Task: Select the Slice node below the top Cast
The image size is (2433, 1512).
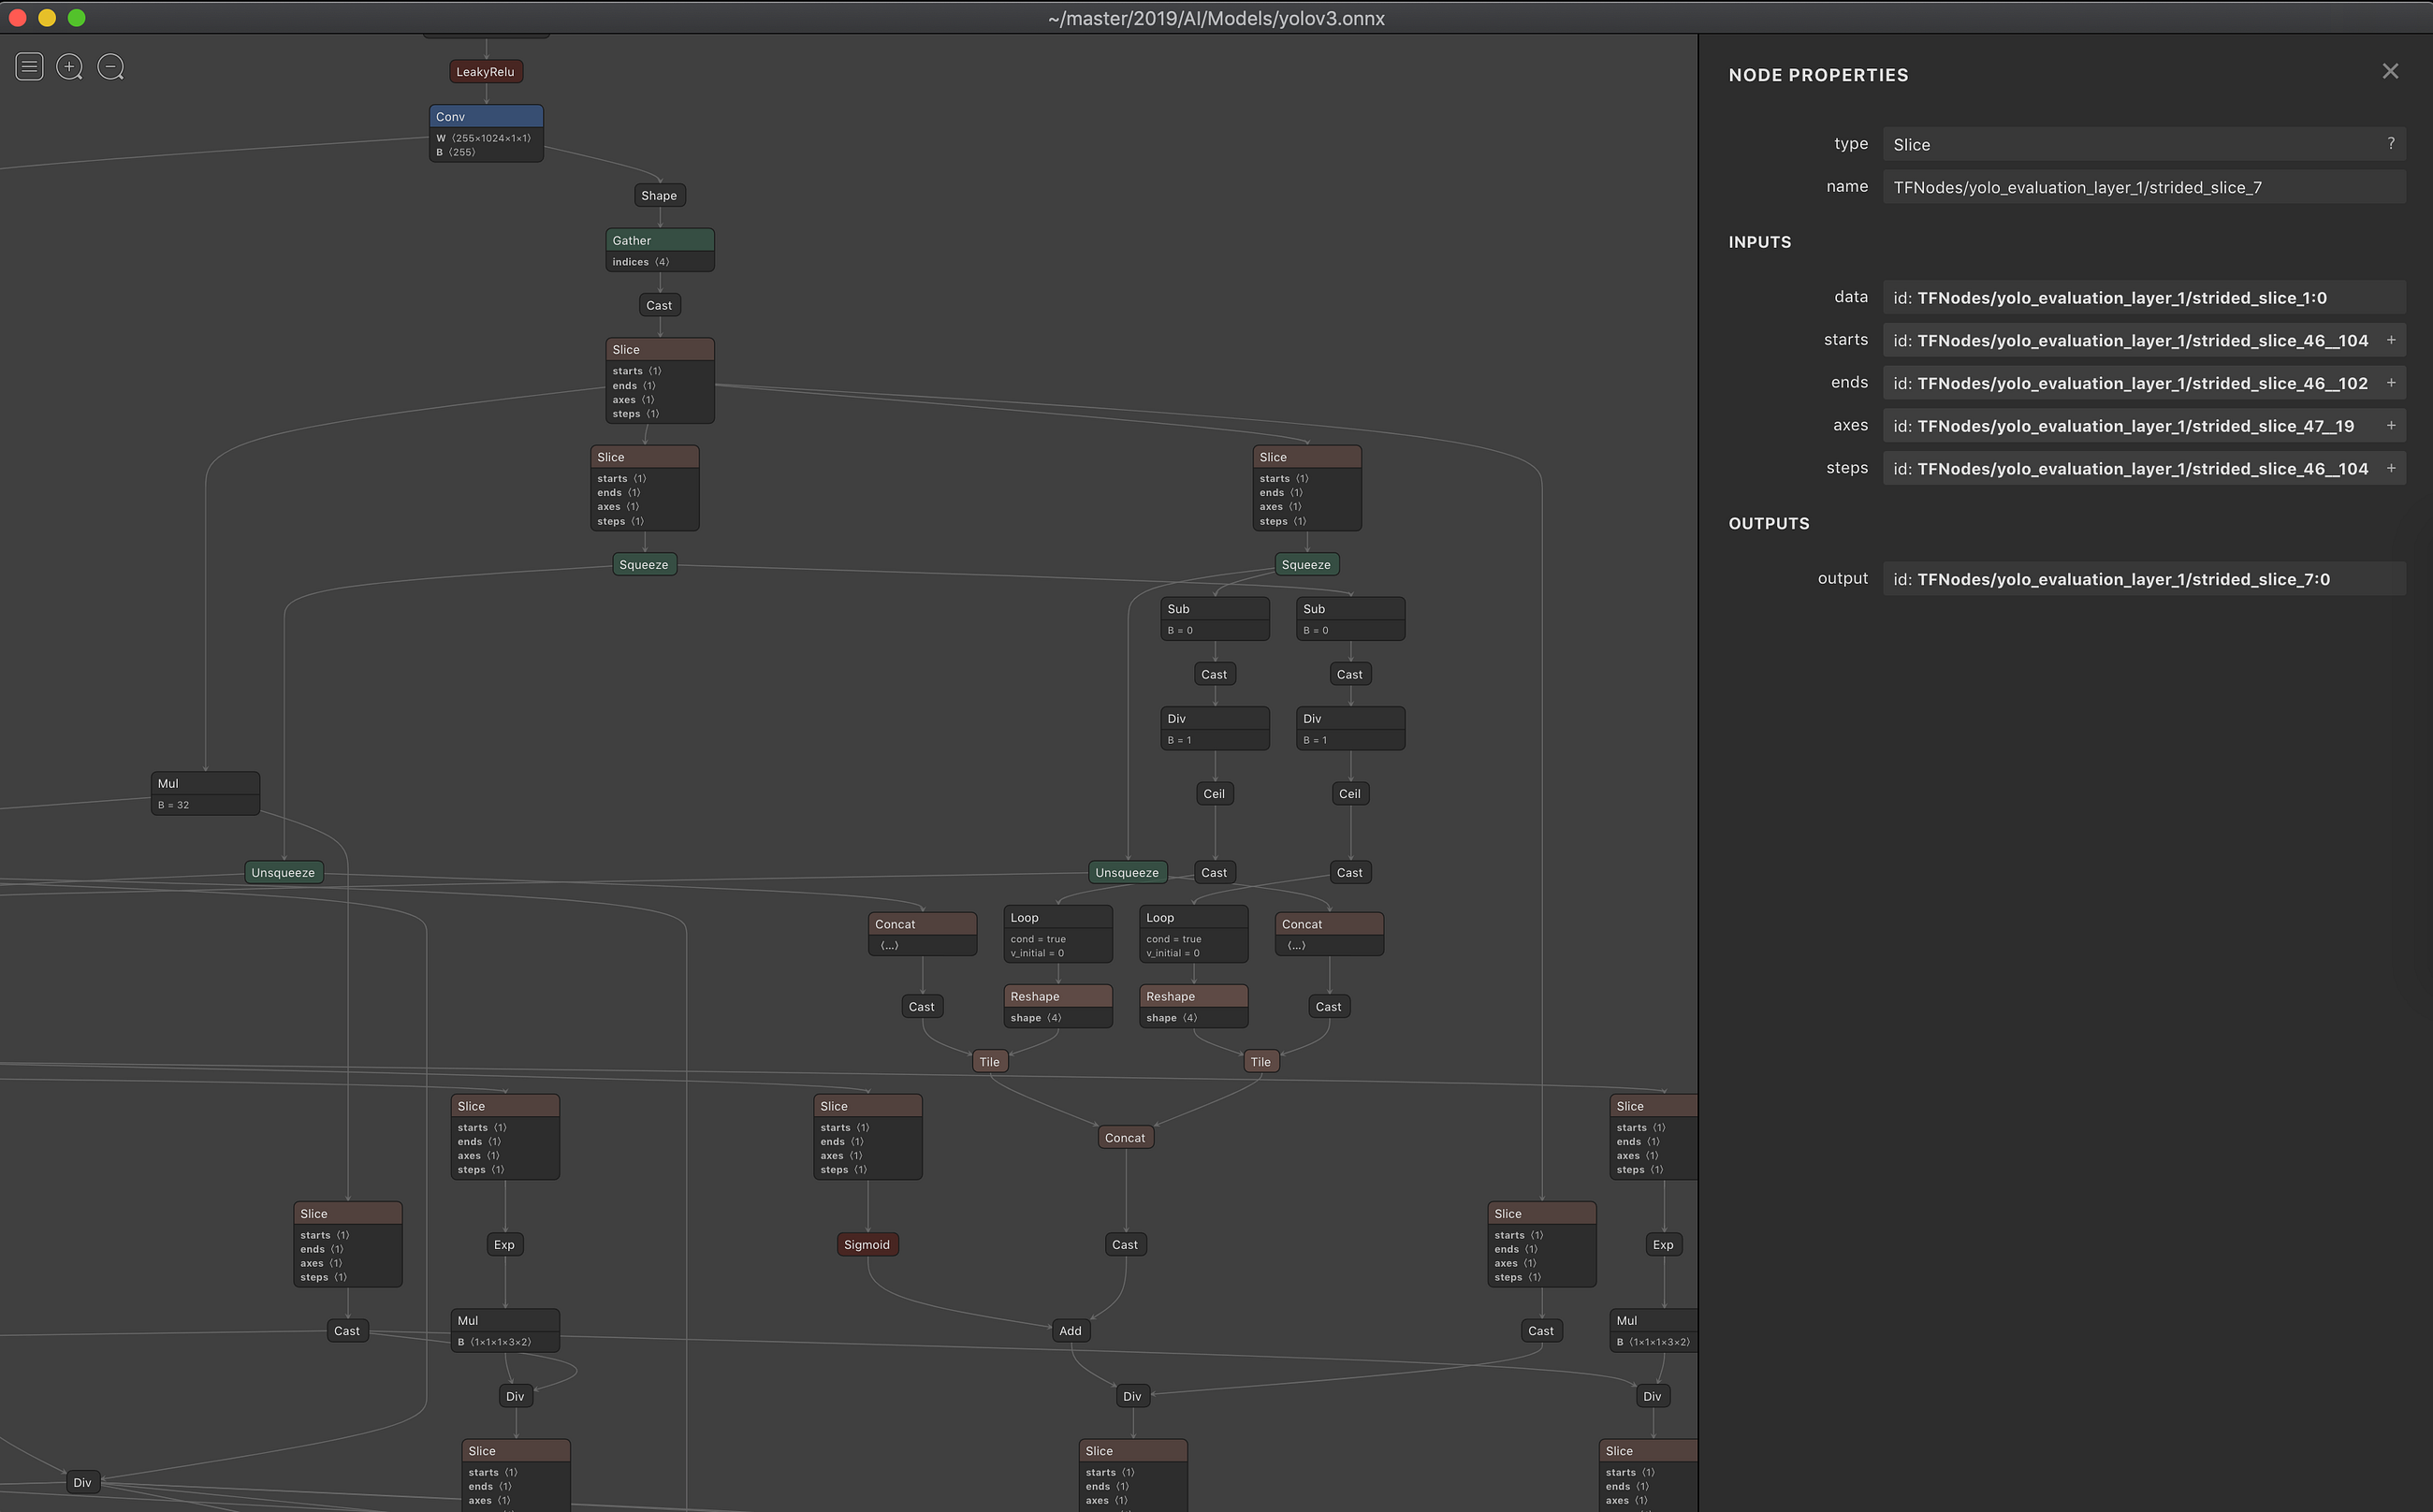Action: tap(659, 380)
